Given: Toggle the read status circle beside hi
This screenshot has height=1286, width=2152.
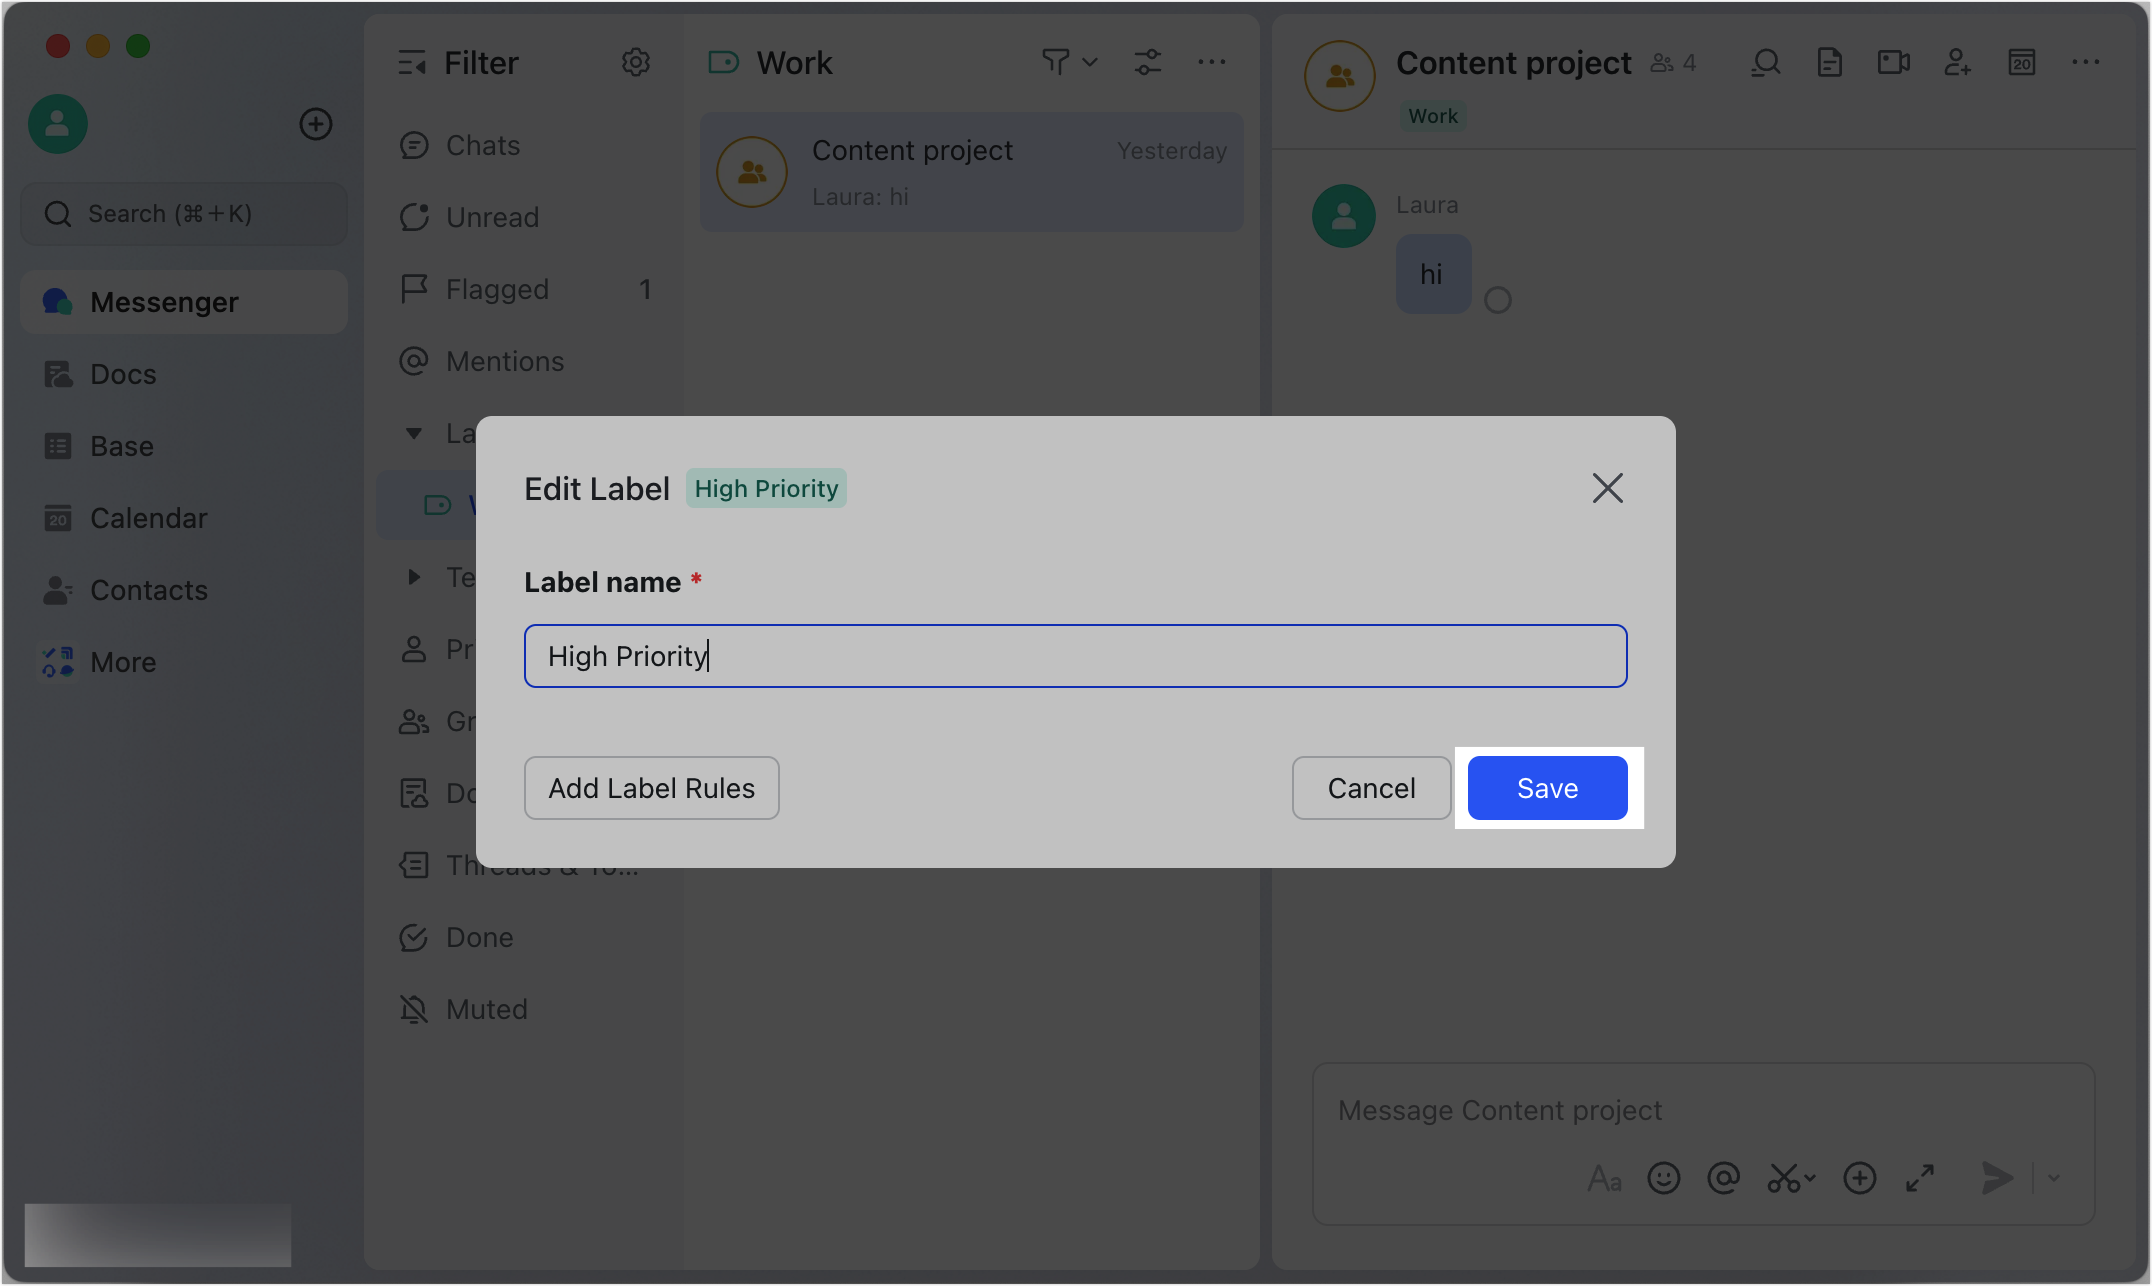Looking at the screenshot, I should [x=1497, y=300].
